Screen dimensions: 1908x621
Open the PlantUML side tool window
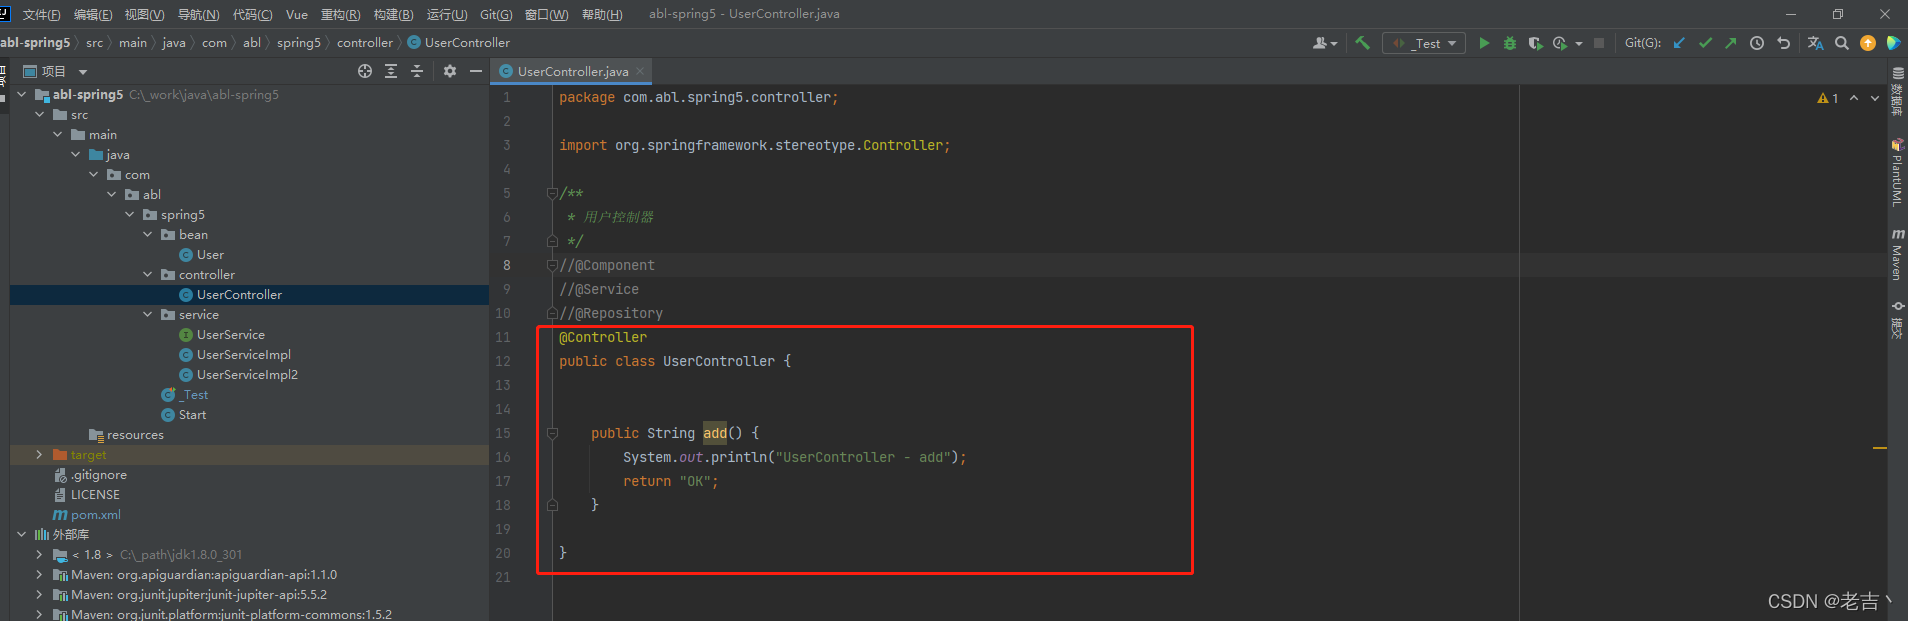point(1897,172)
